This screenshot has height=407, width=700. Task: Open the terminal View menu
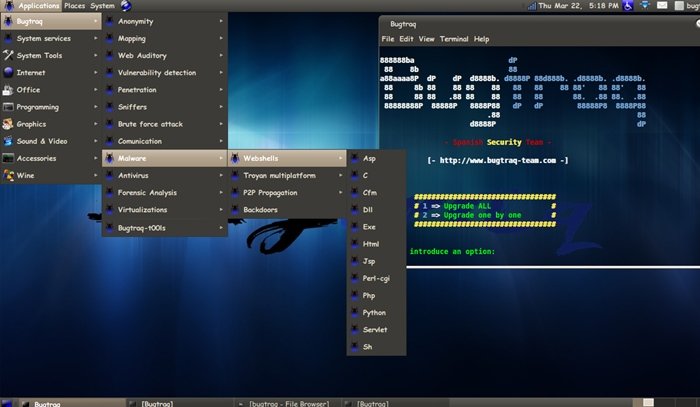[426, 39]
